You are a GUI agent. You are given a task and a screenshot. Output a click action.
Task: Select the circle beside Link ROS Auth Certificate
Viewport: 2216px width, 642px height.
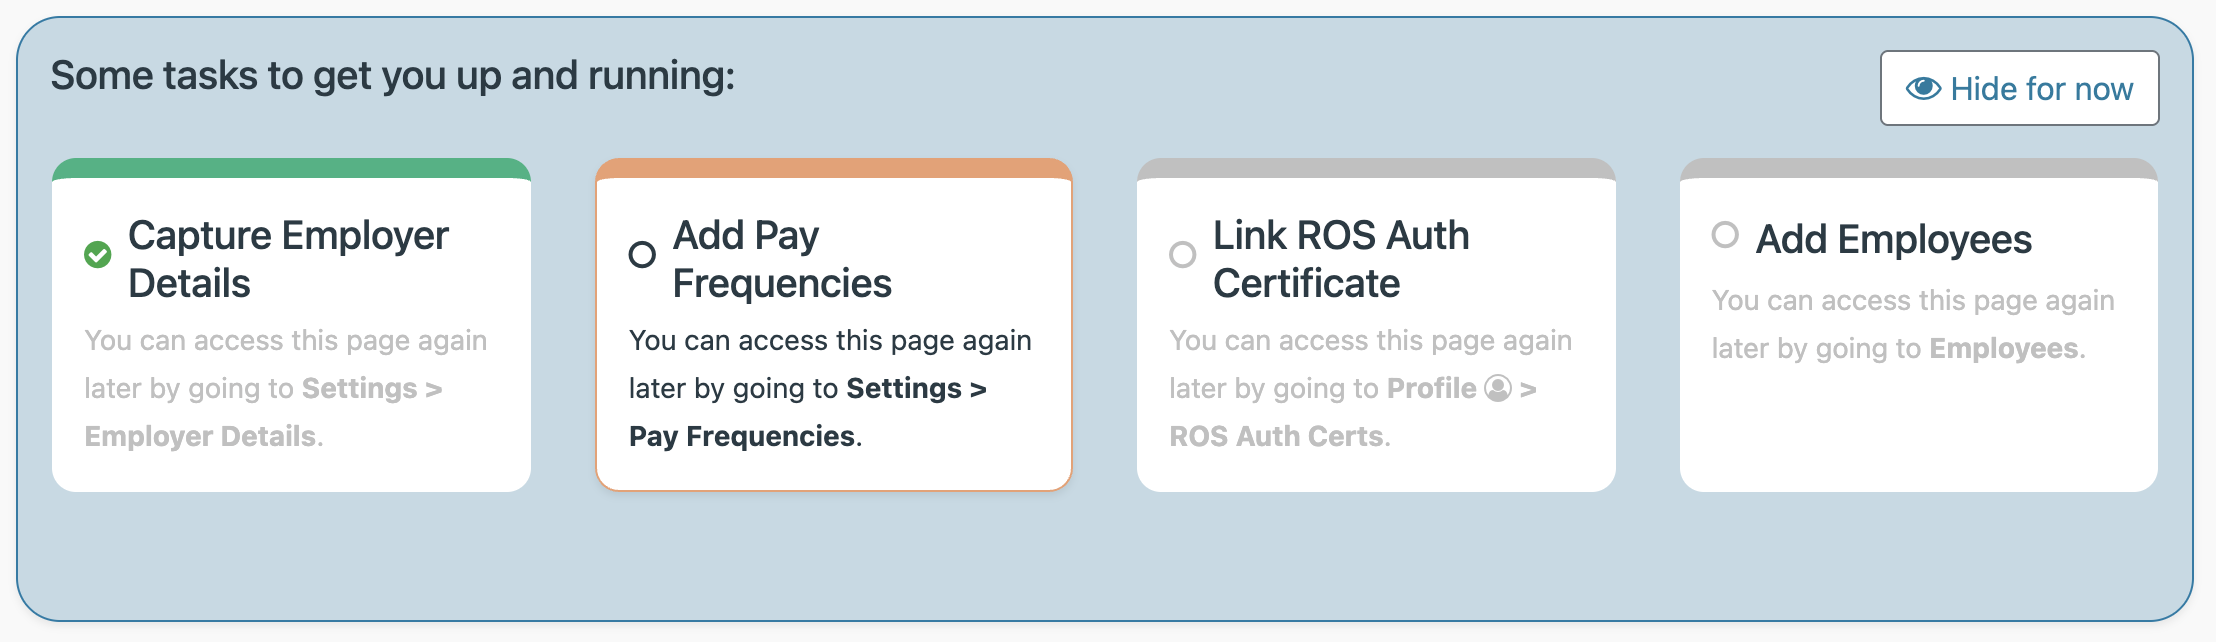(1183, 255)
